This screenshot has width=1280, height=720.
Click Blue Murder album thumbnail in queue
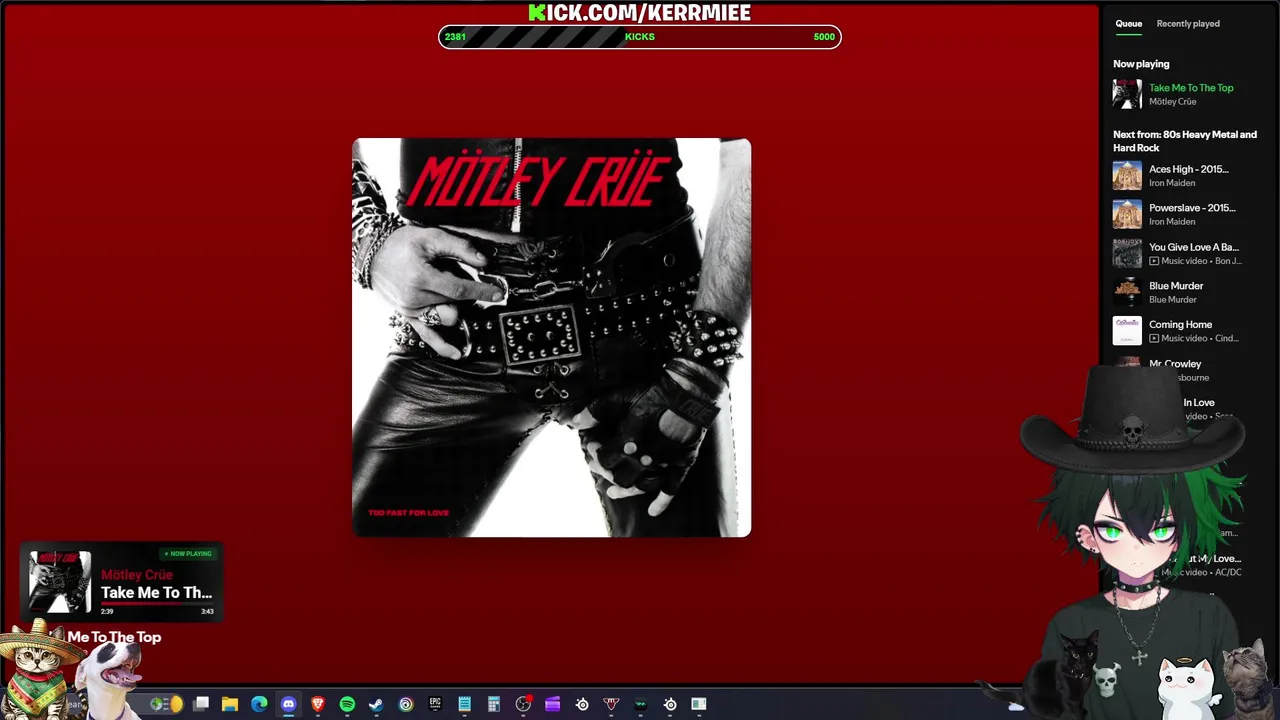click(x=1127, y=292)
